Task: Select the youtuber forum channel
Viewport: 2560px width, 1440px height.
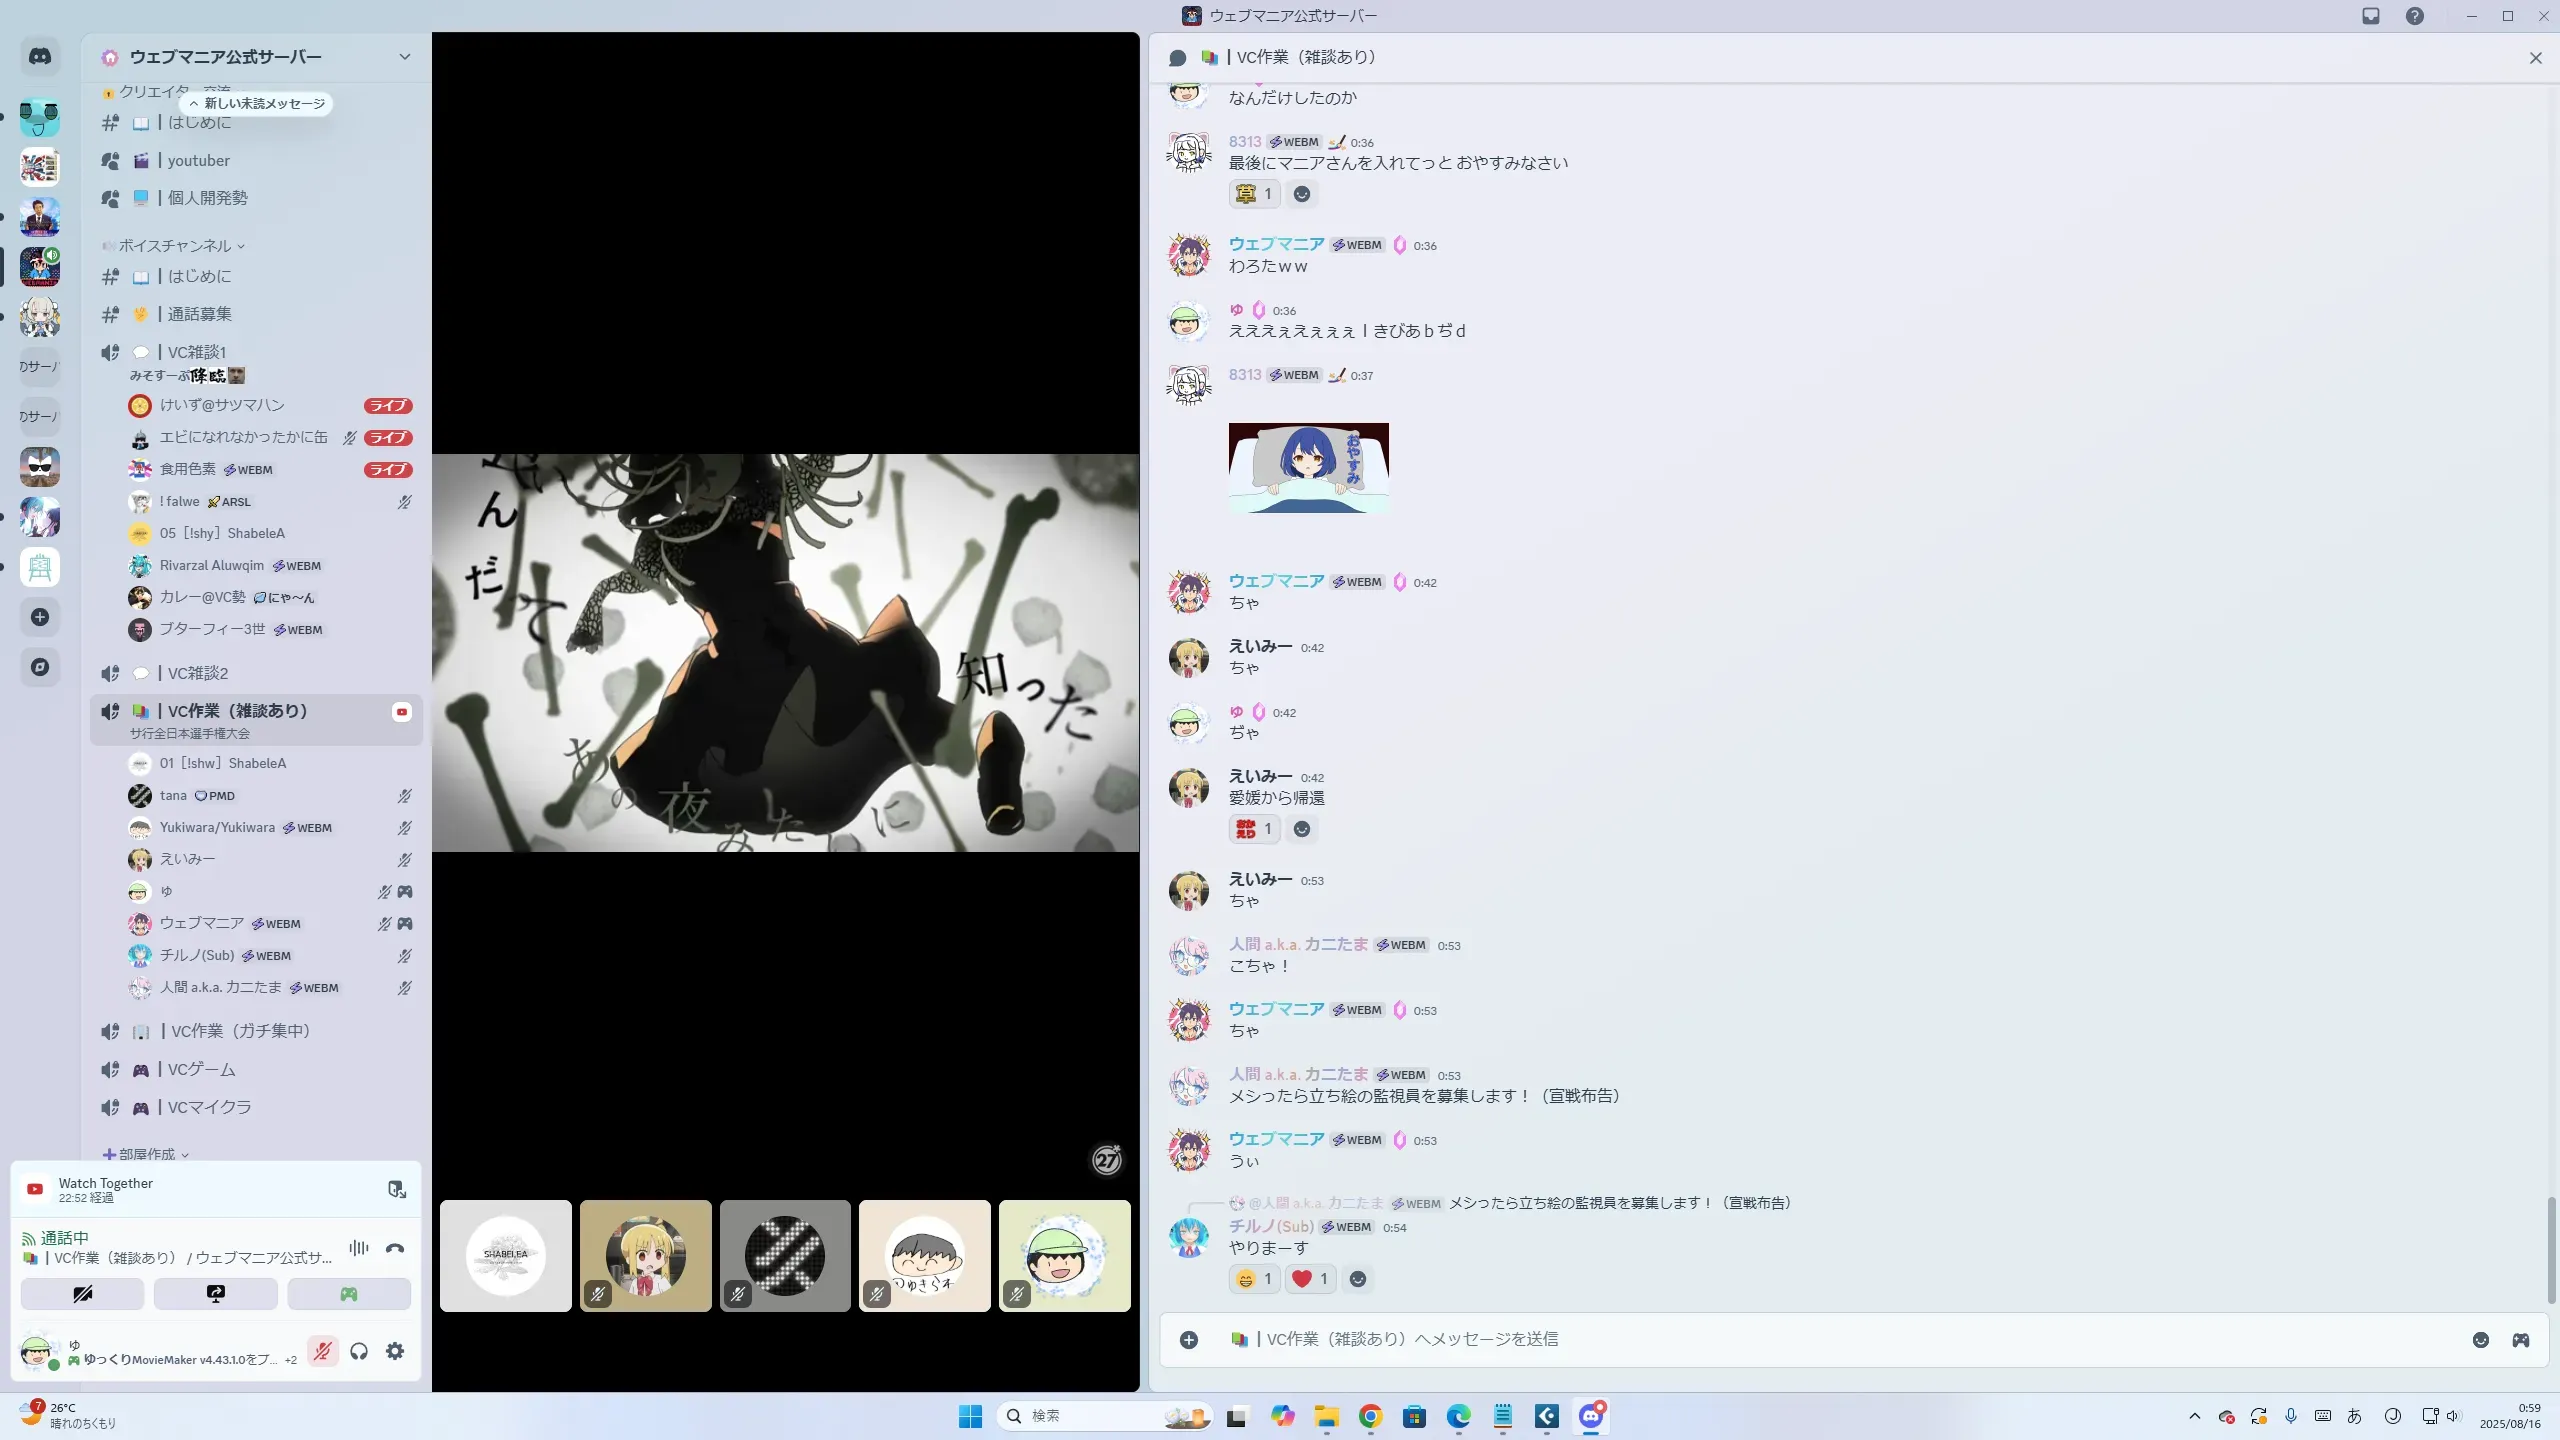Action: [x=198, y=160]
